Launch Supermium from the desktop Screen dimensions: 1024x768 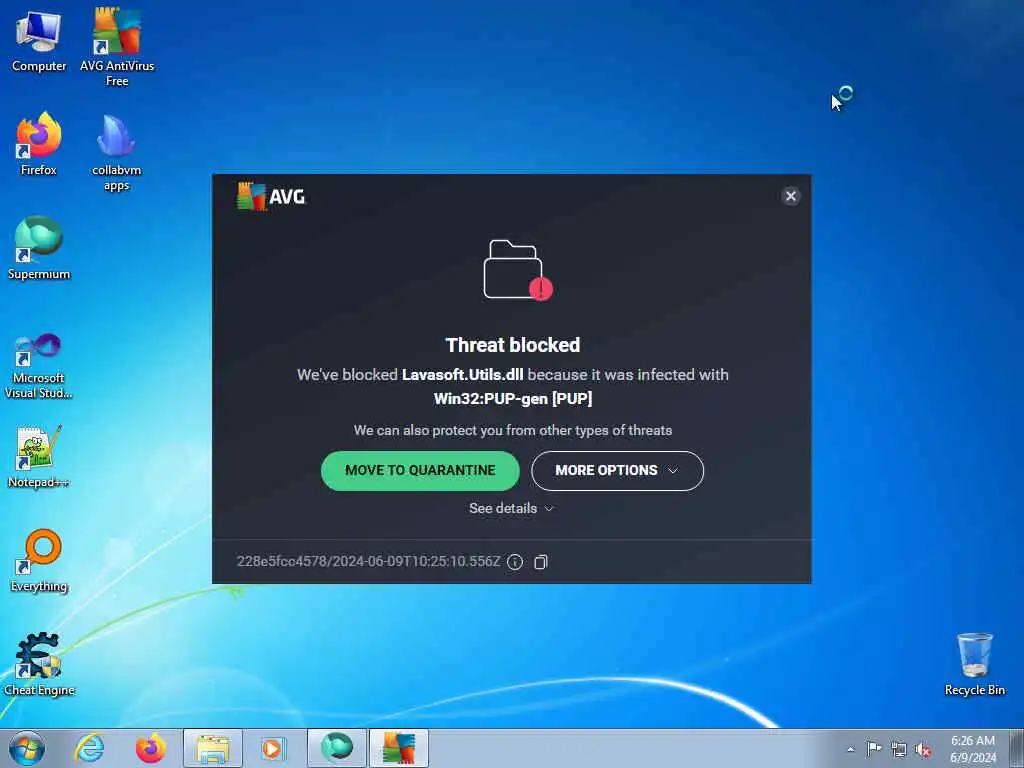(39, 249)
